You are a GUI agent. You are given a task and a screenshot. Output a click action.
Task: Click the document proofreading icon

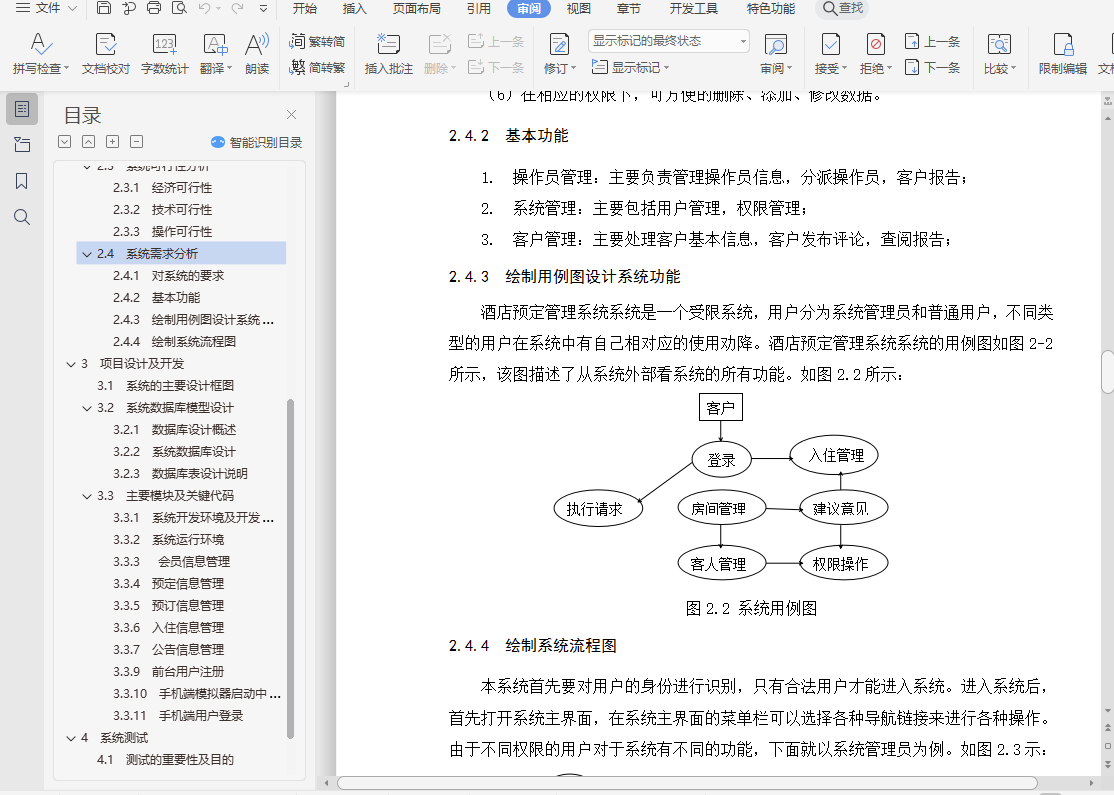106,45
